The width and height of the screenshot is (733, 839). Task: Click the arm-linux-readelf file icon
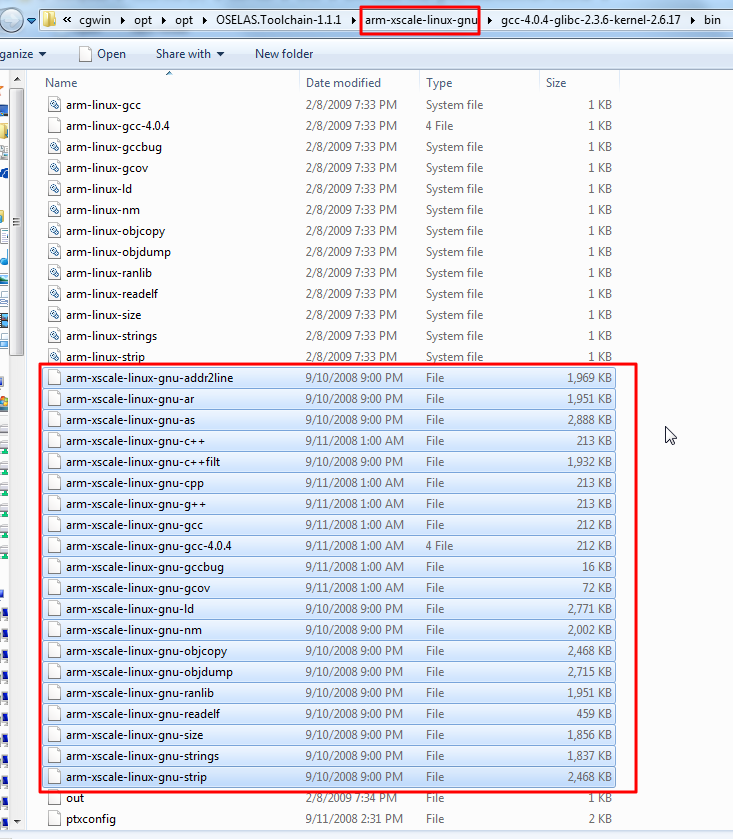(x=54, y=294)
